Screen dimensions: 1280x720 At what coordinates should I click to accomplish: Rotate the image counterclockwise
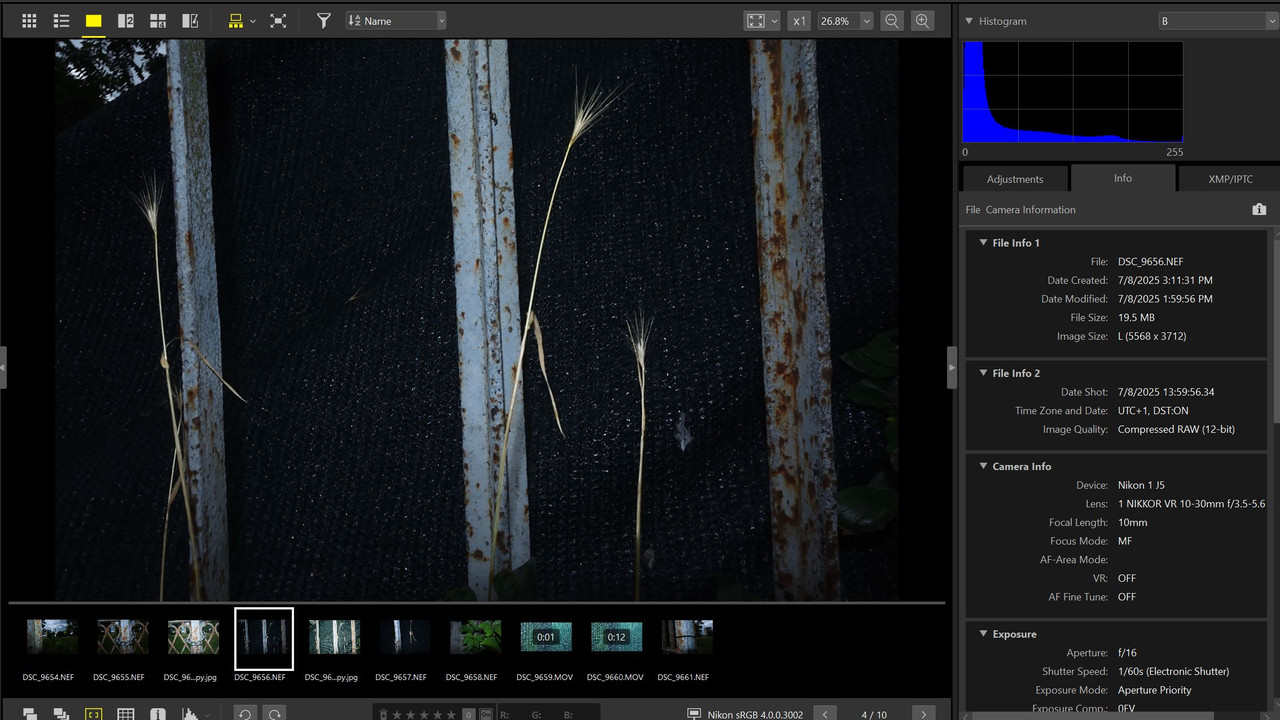pos(245,714)
